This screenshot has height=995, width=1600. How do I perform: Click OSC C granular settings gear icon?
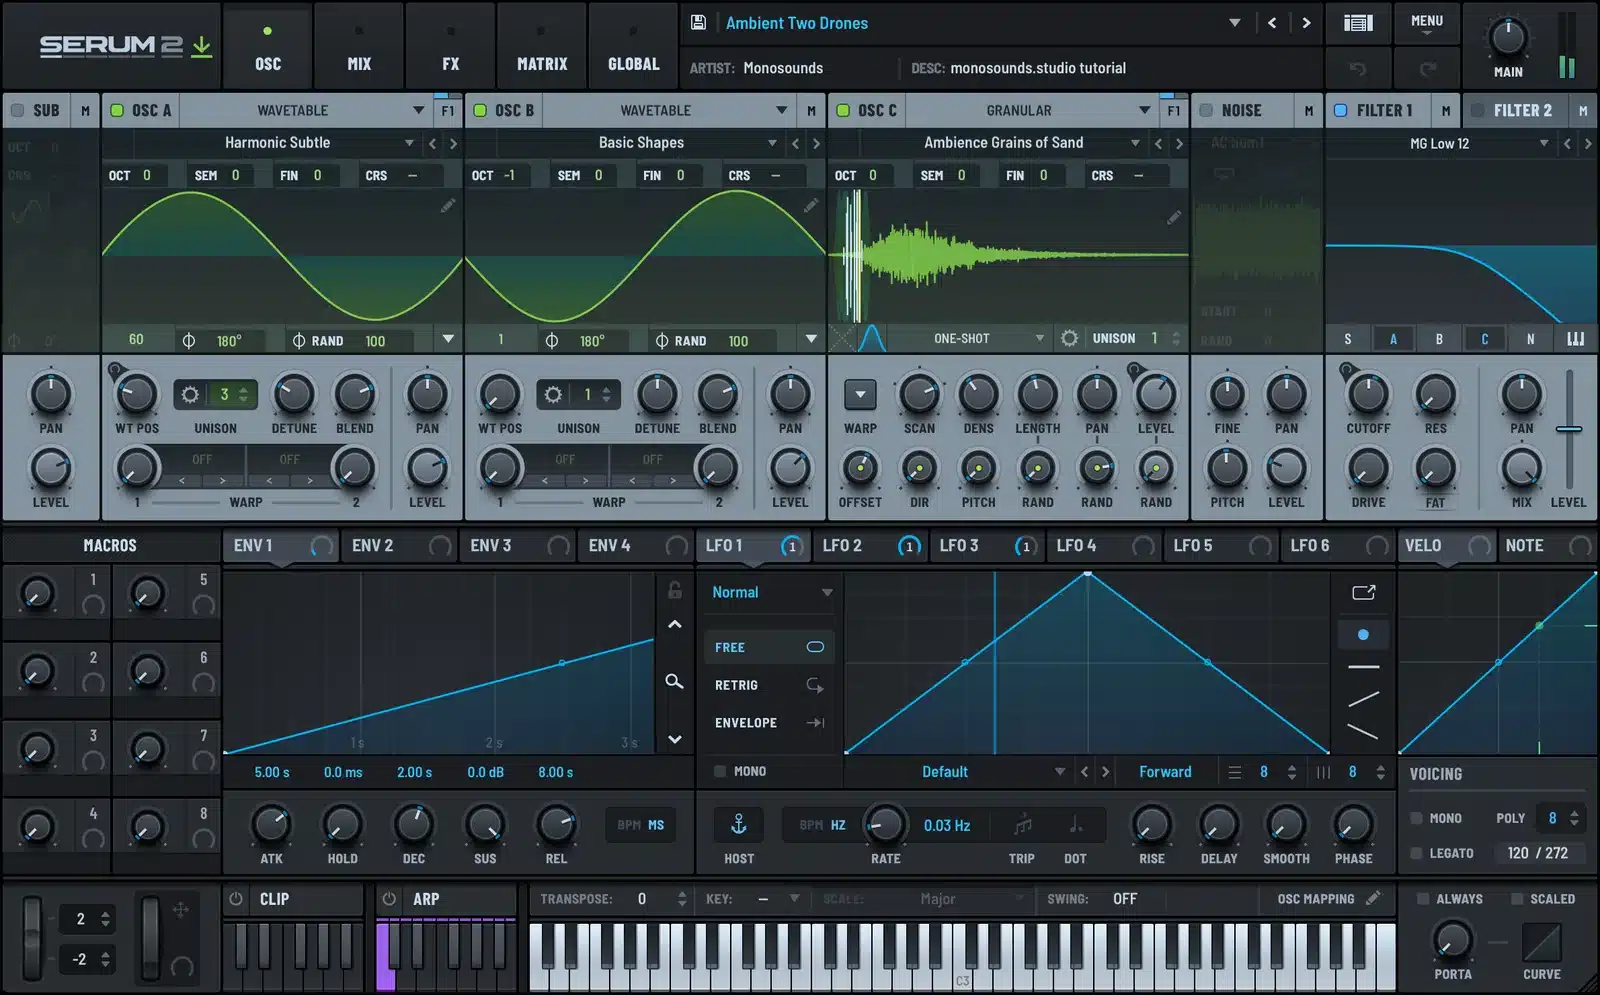click(1069, 338)
